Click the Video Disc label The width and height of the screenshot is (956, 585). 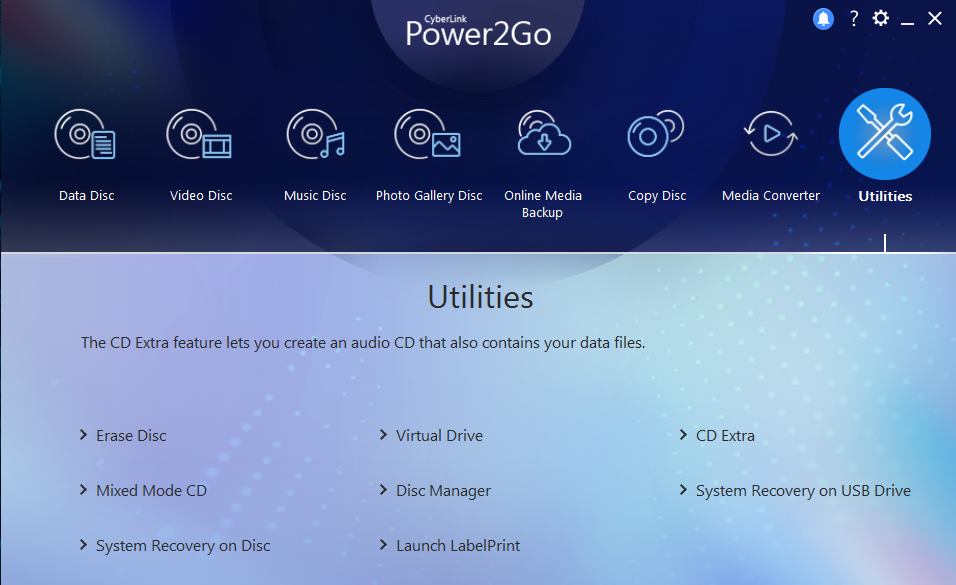(x=201, y=196)
